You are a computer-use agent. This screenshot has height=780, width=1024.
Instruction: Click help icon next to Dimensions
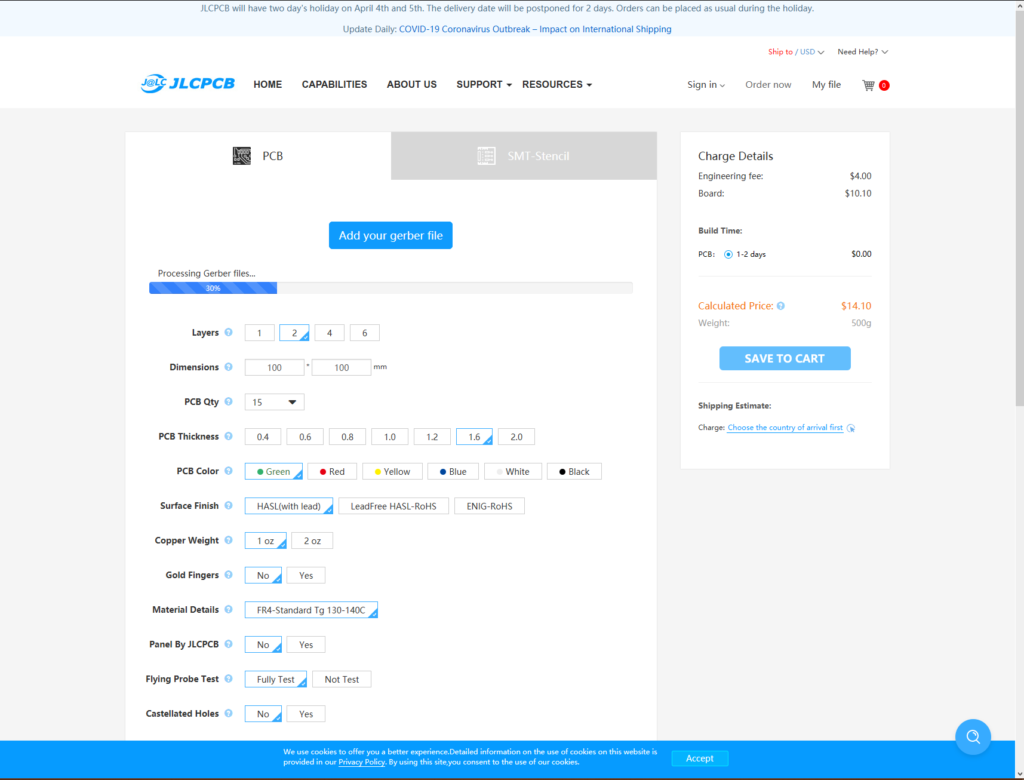click(229, 366)
